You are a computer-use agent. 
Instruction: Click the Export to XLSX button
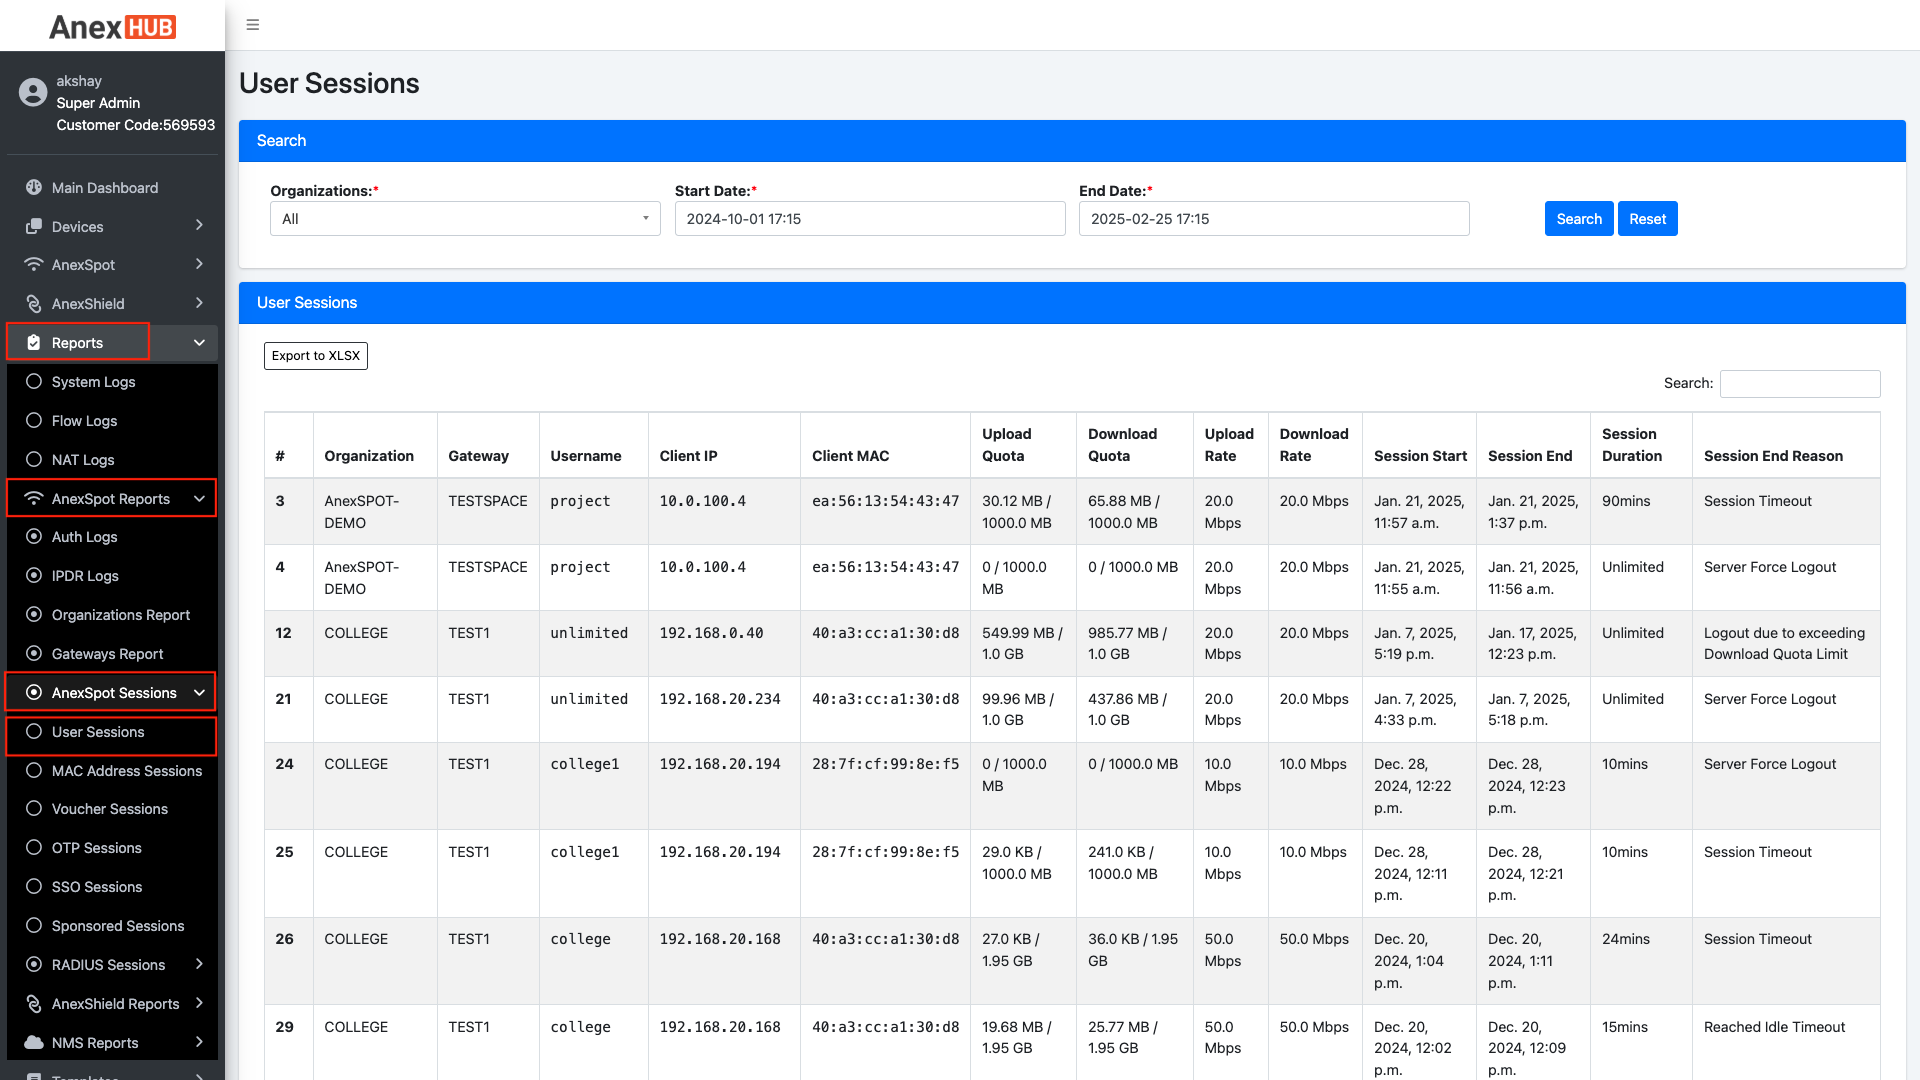pyautogui.click(x=315, y=355)
